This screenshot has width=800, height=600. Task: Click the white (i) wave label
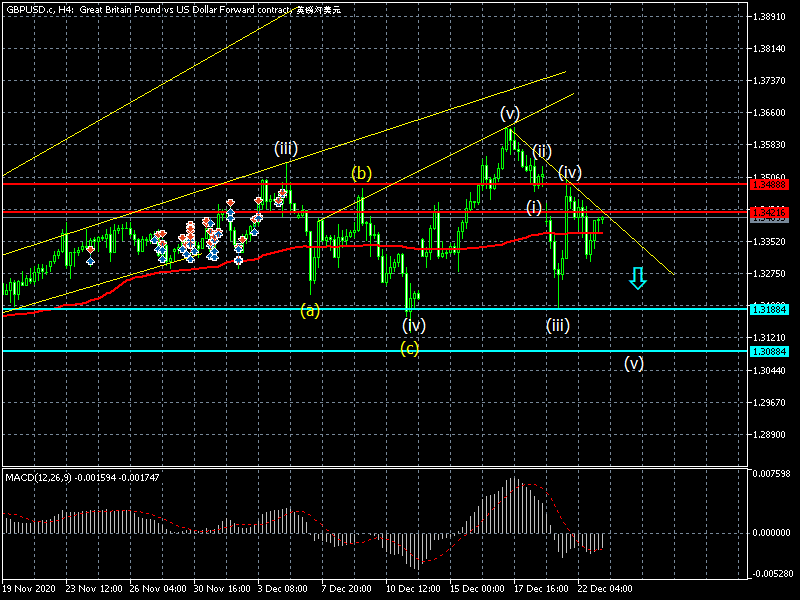click(x=534, y=207)
